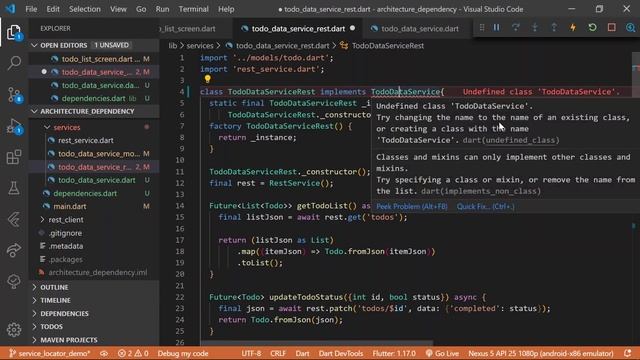Screen dimensions: 640x360
Task: Open the Flutter outline sidebar icon
Action: pos(14,220)
